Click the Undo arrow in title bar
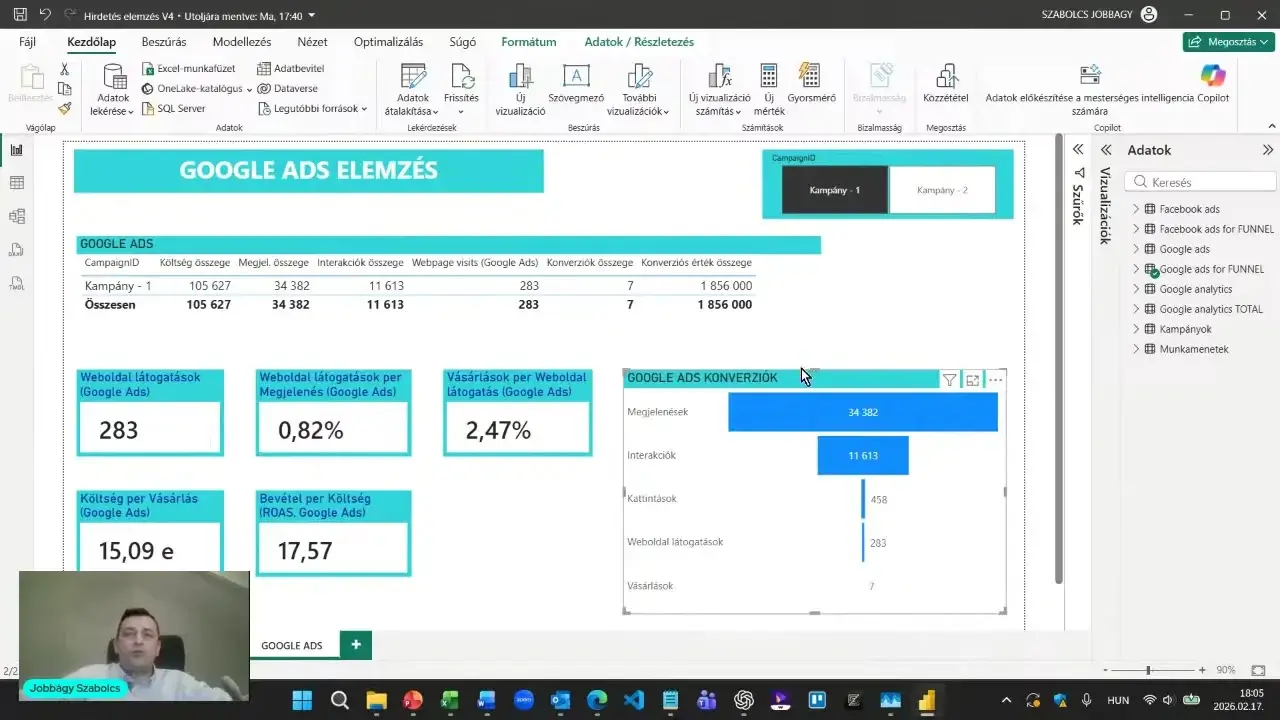This screenshot has width=1280, height=720. pos(45,15)
